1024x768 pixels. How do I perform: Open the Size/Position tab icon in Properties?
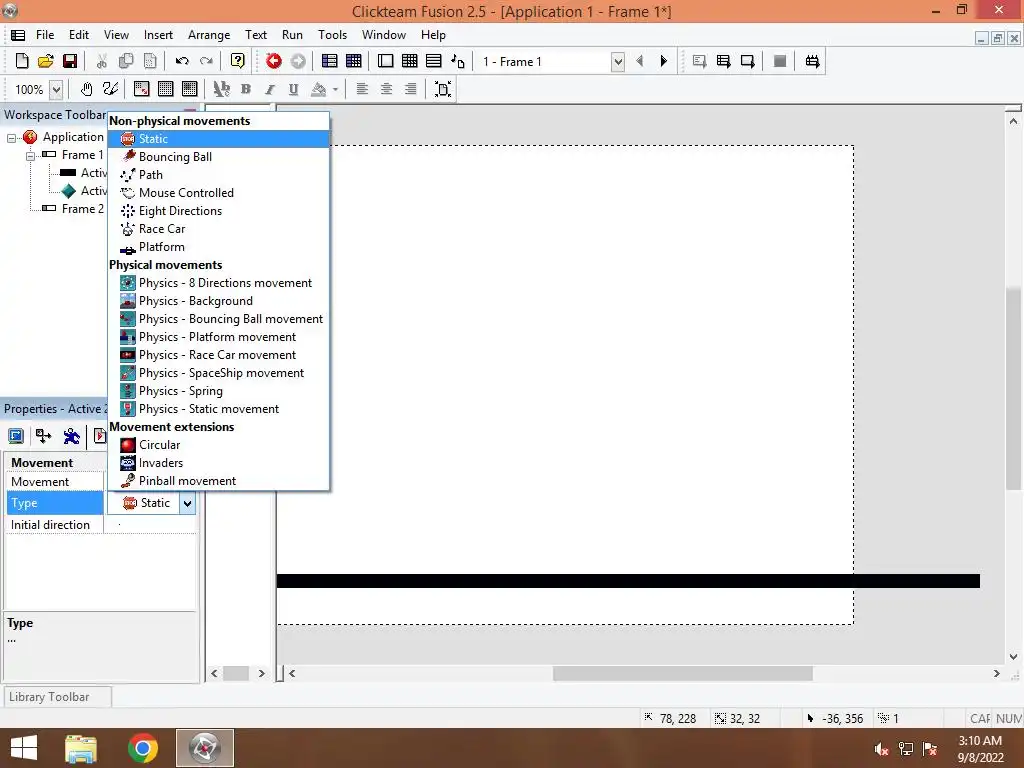(x=44, y=436)
